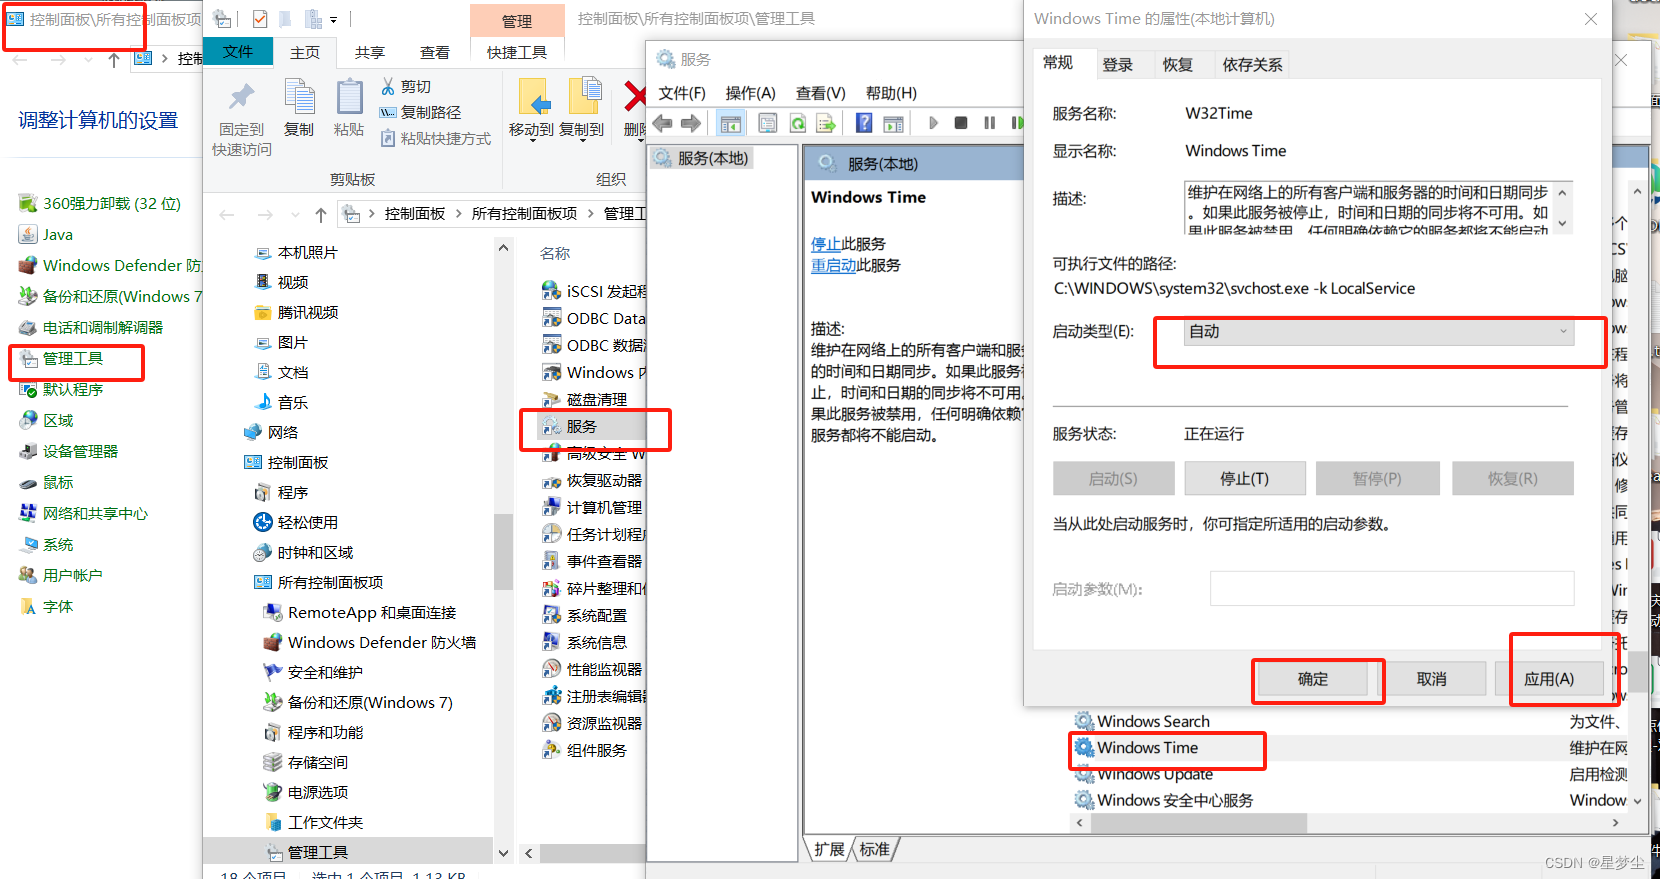This screenshot has width=1660, height=879.
Task: Select Windows Search in services list
Action: click(x=1153, y=722)
